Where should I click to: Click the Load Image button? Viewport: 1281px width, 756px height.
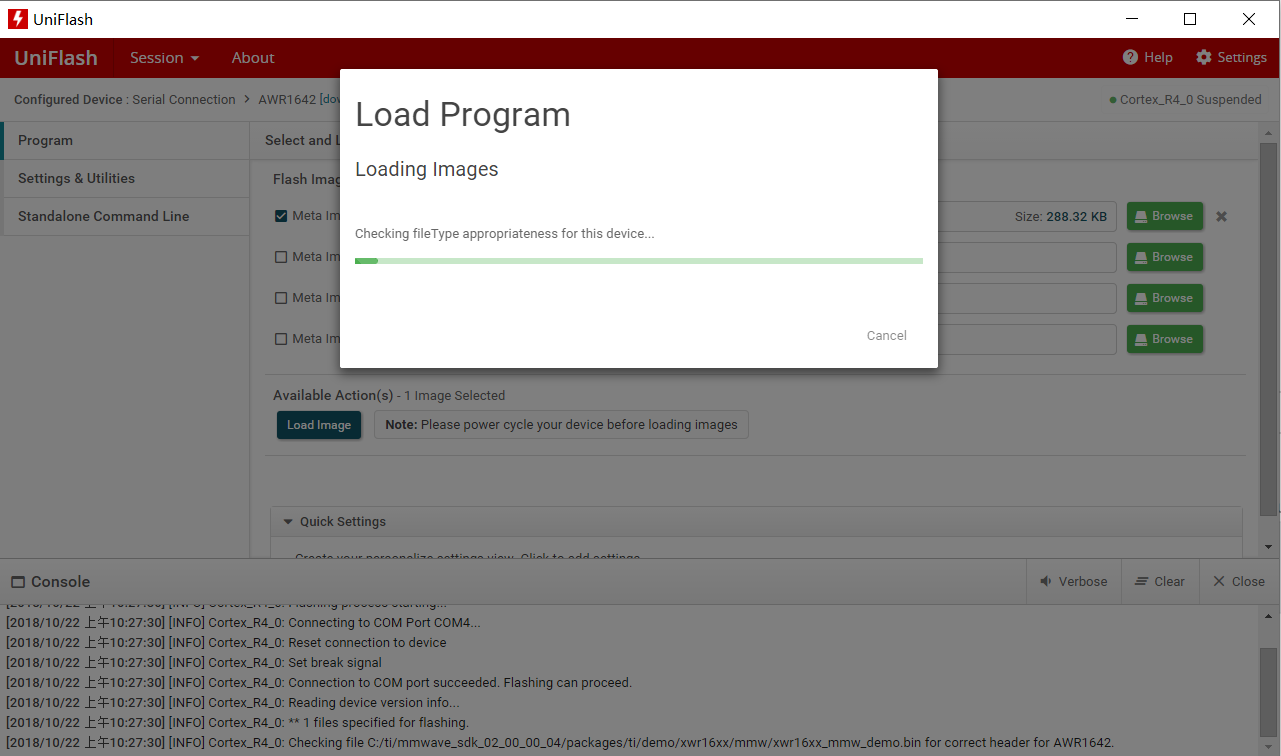pyautogui.click(x=319, y=425)
